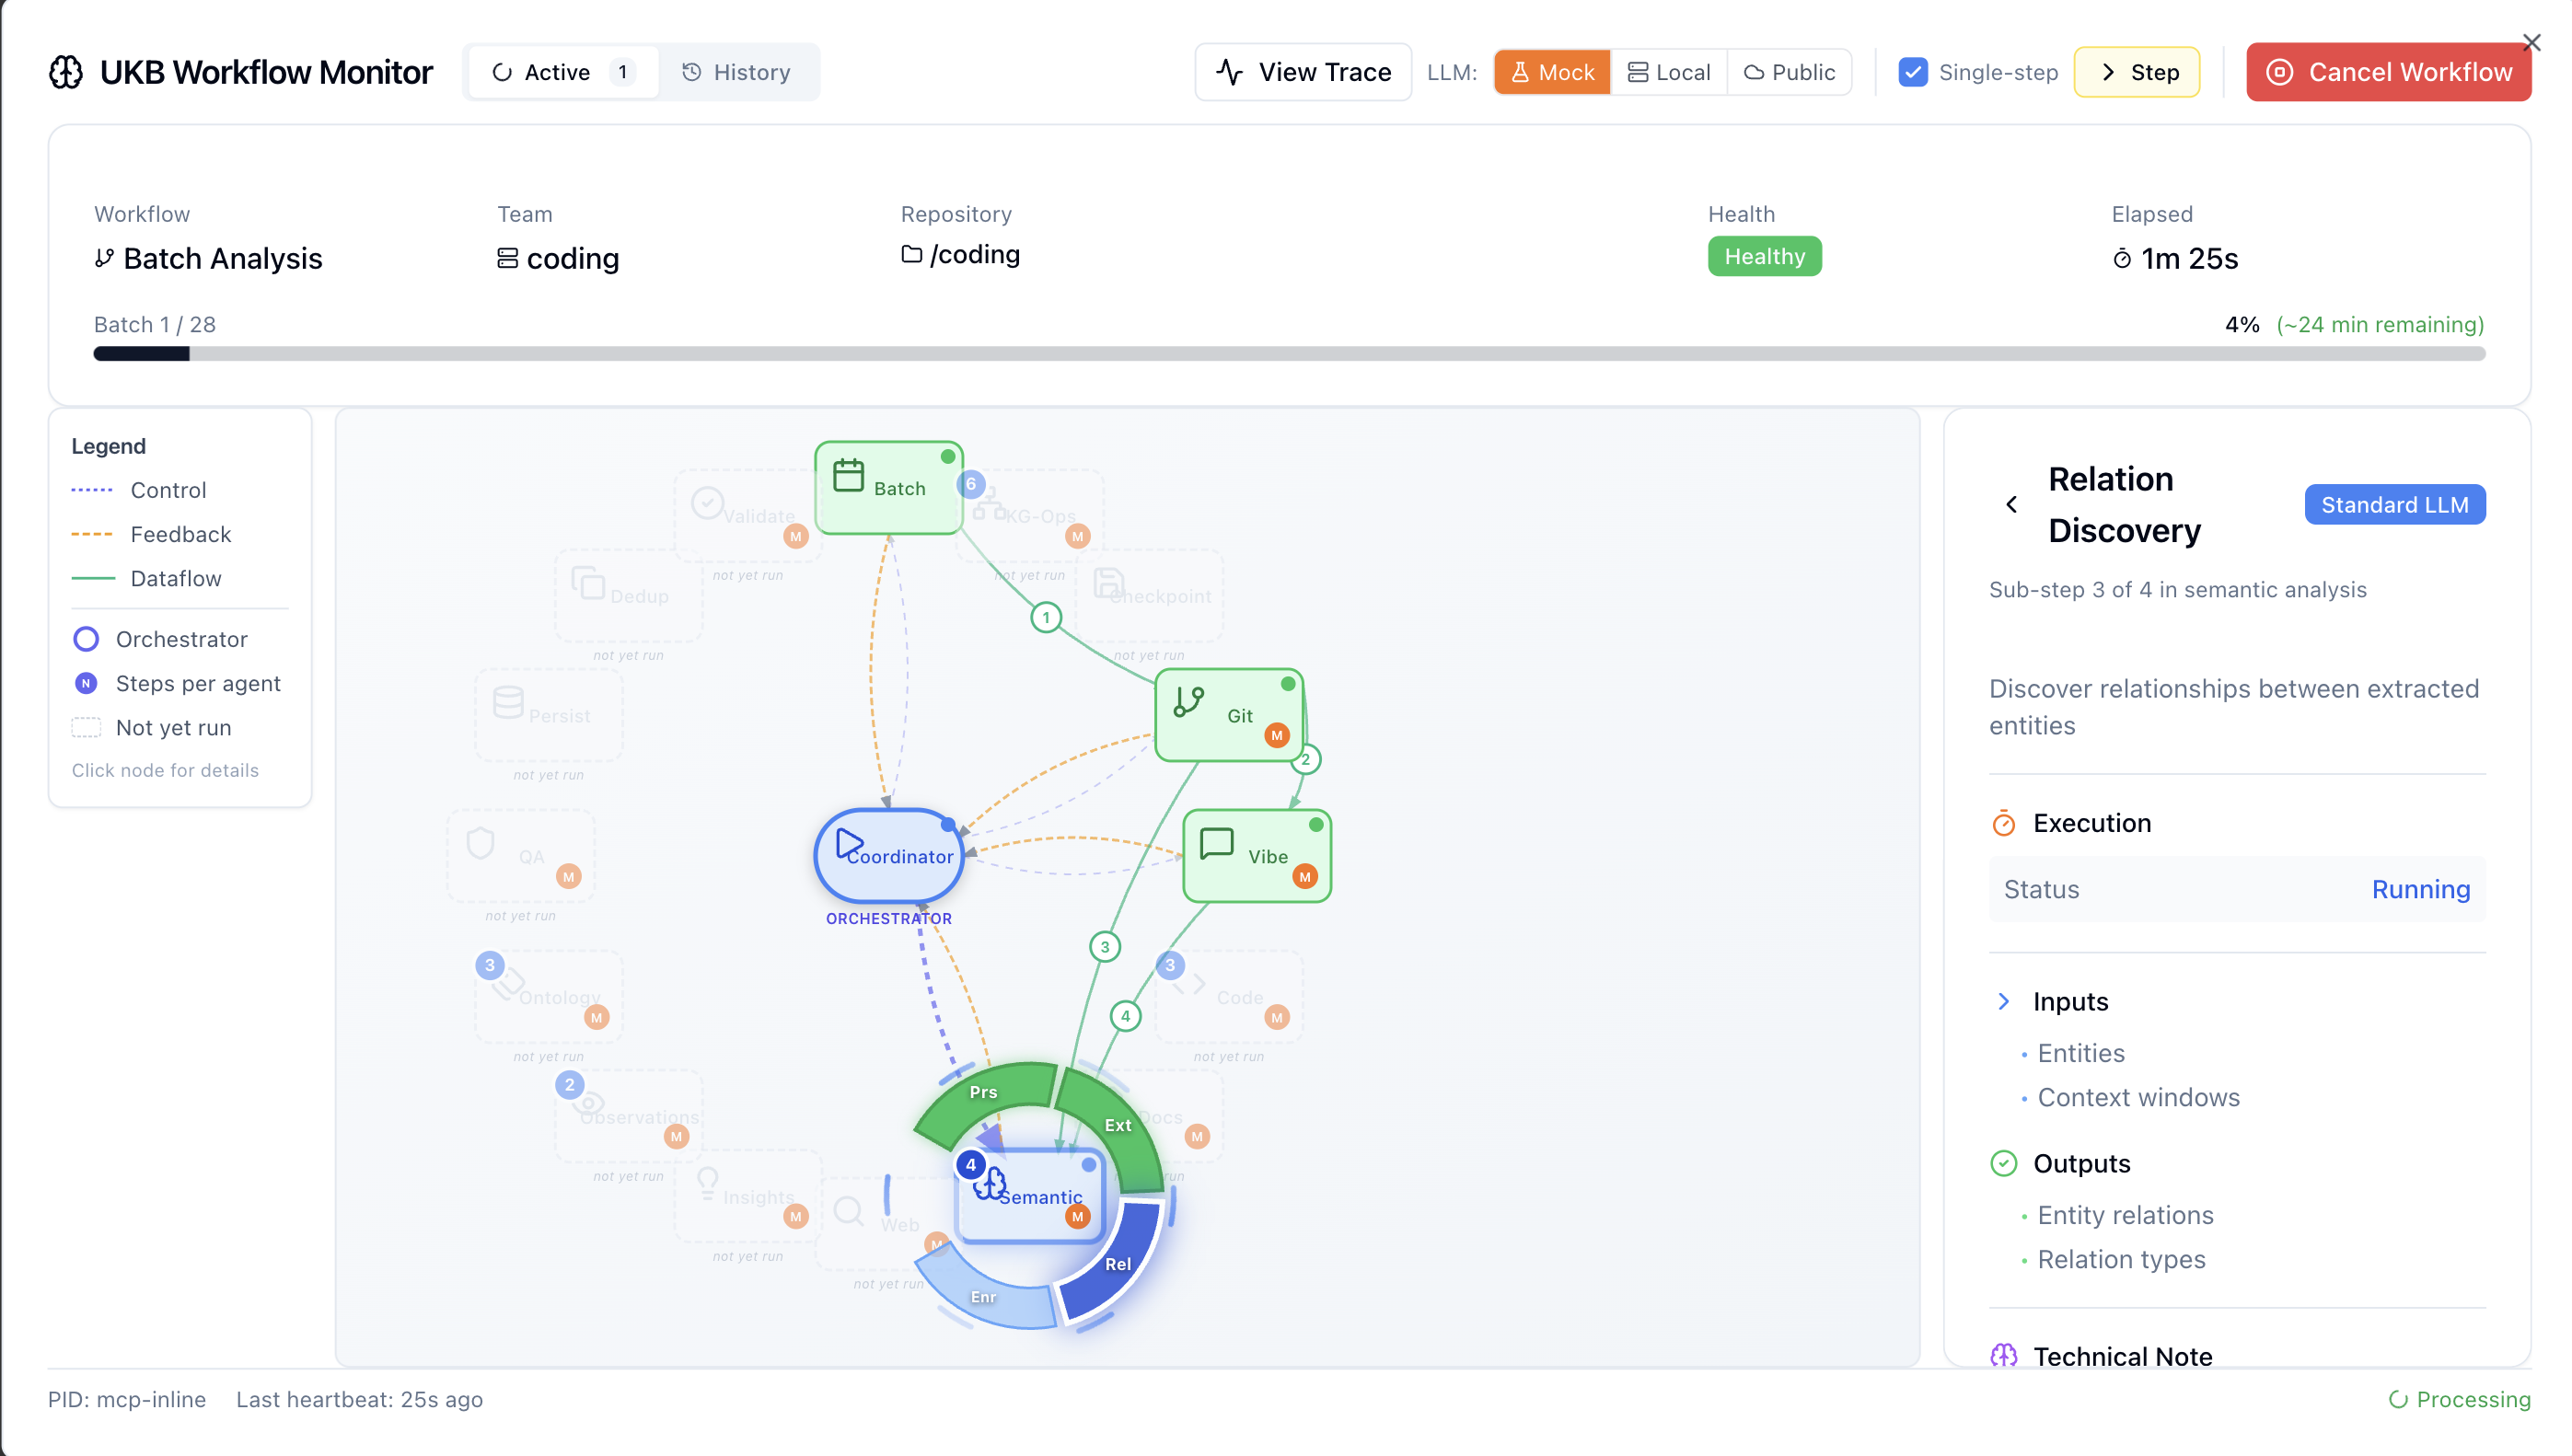Select the Vibe agent node
The width and height of the screenshot is (2572, 1456).
pos(1256,856)
